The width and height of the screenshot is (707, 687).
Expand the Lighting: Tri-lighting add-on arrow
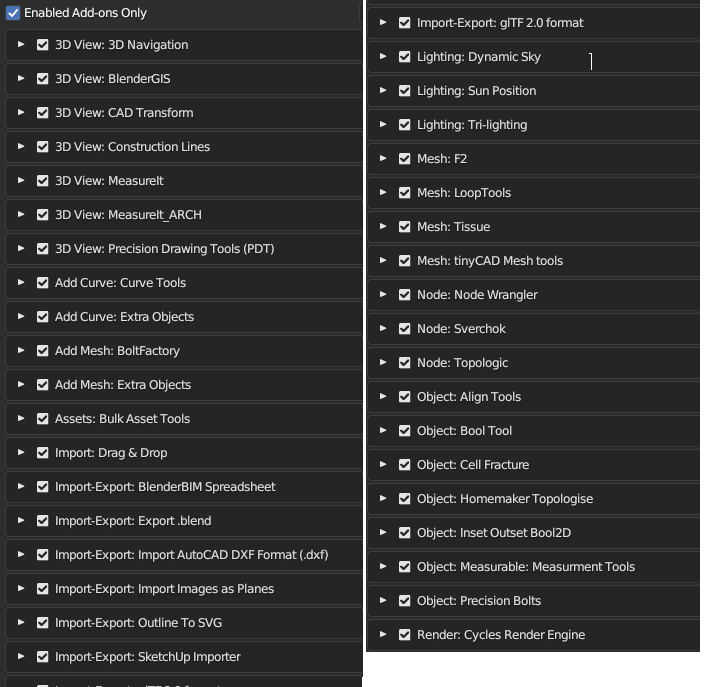tap(383, 124)
